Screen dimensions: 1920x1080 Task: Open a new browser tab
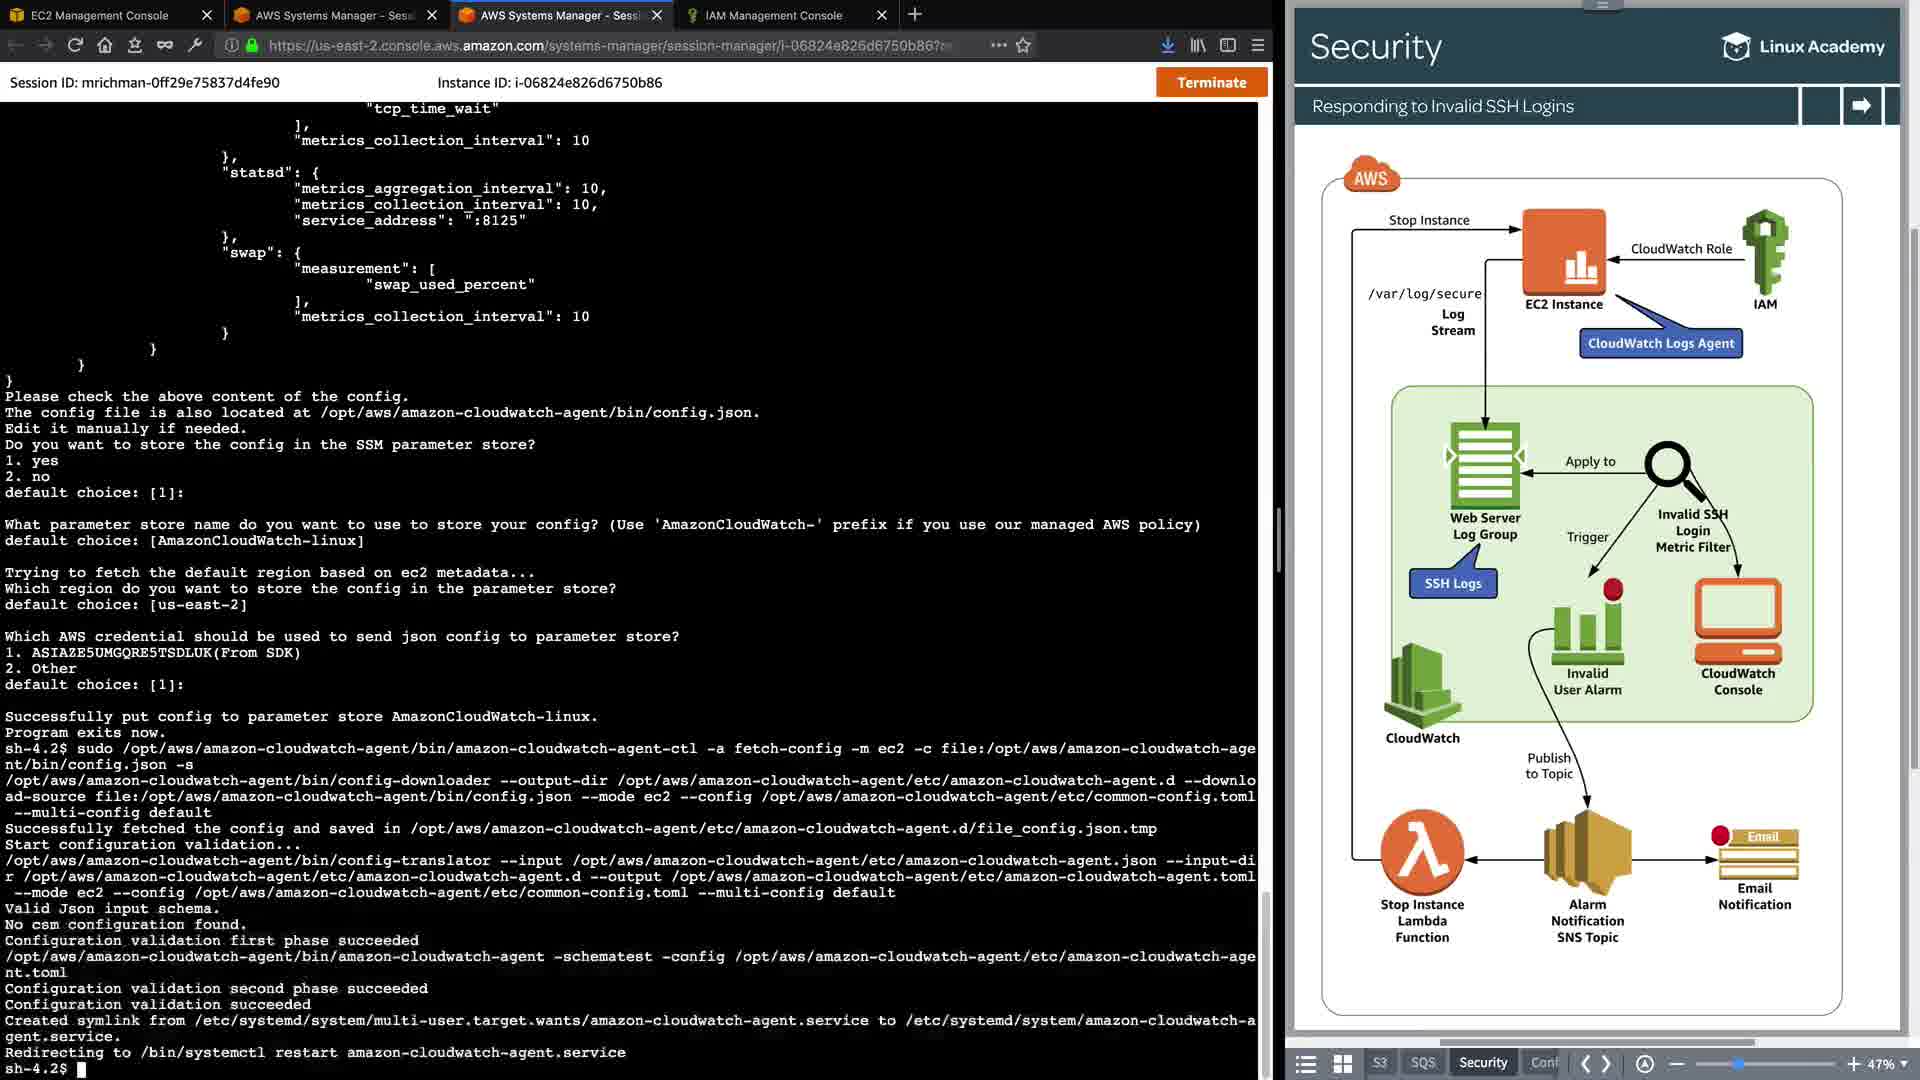[914, 15]
